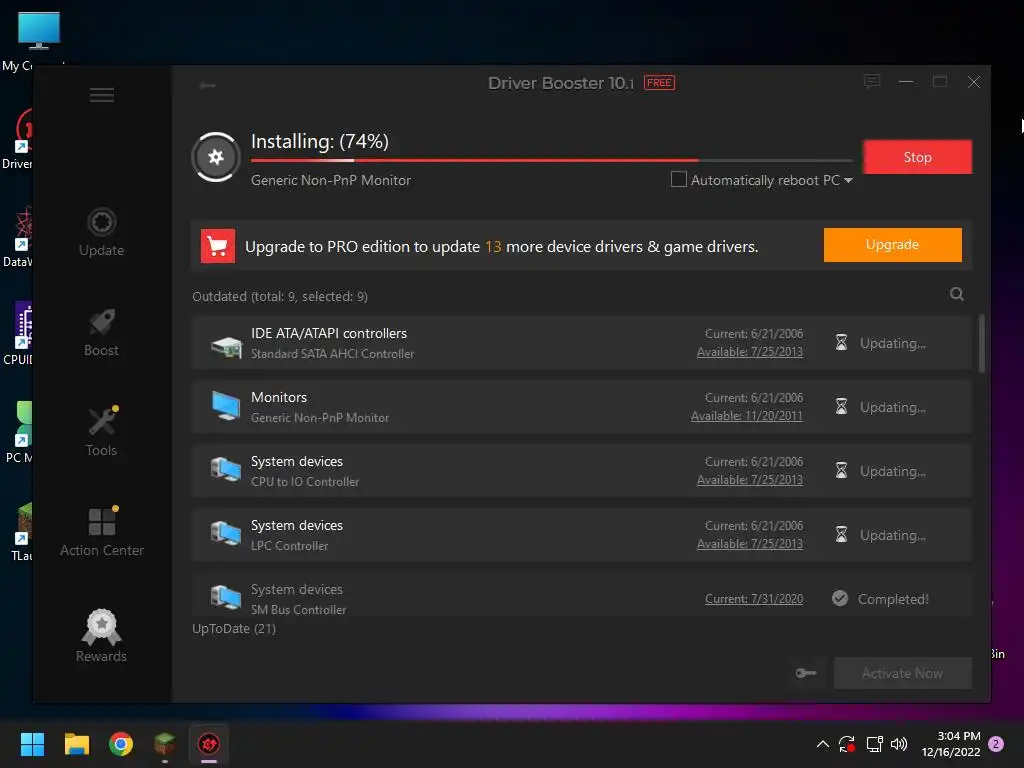Open Available: 7/25/2013 for LPC Controller
The image size is (1024, 768).
click(750, 544)
